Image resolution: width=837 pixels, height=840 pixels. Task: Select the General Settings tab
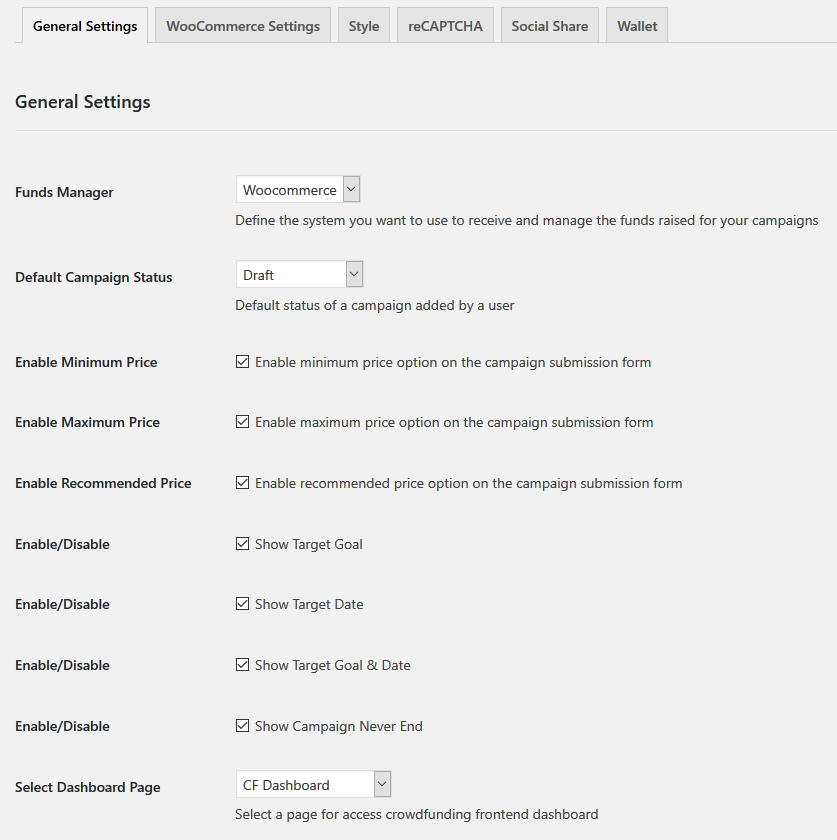tap(84, 26)
